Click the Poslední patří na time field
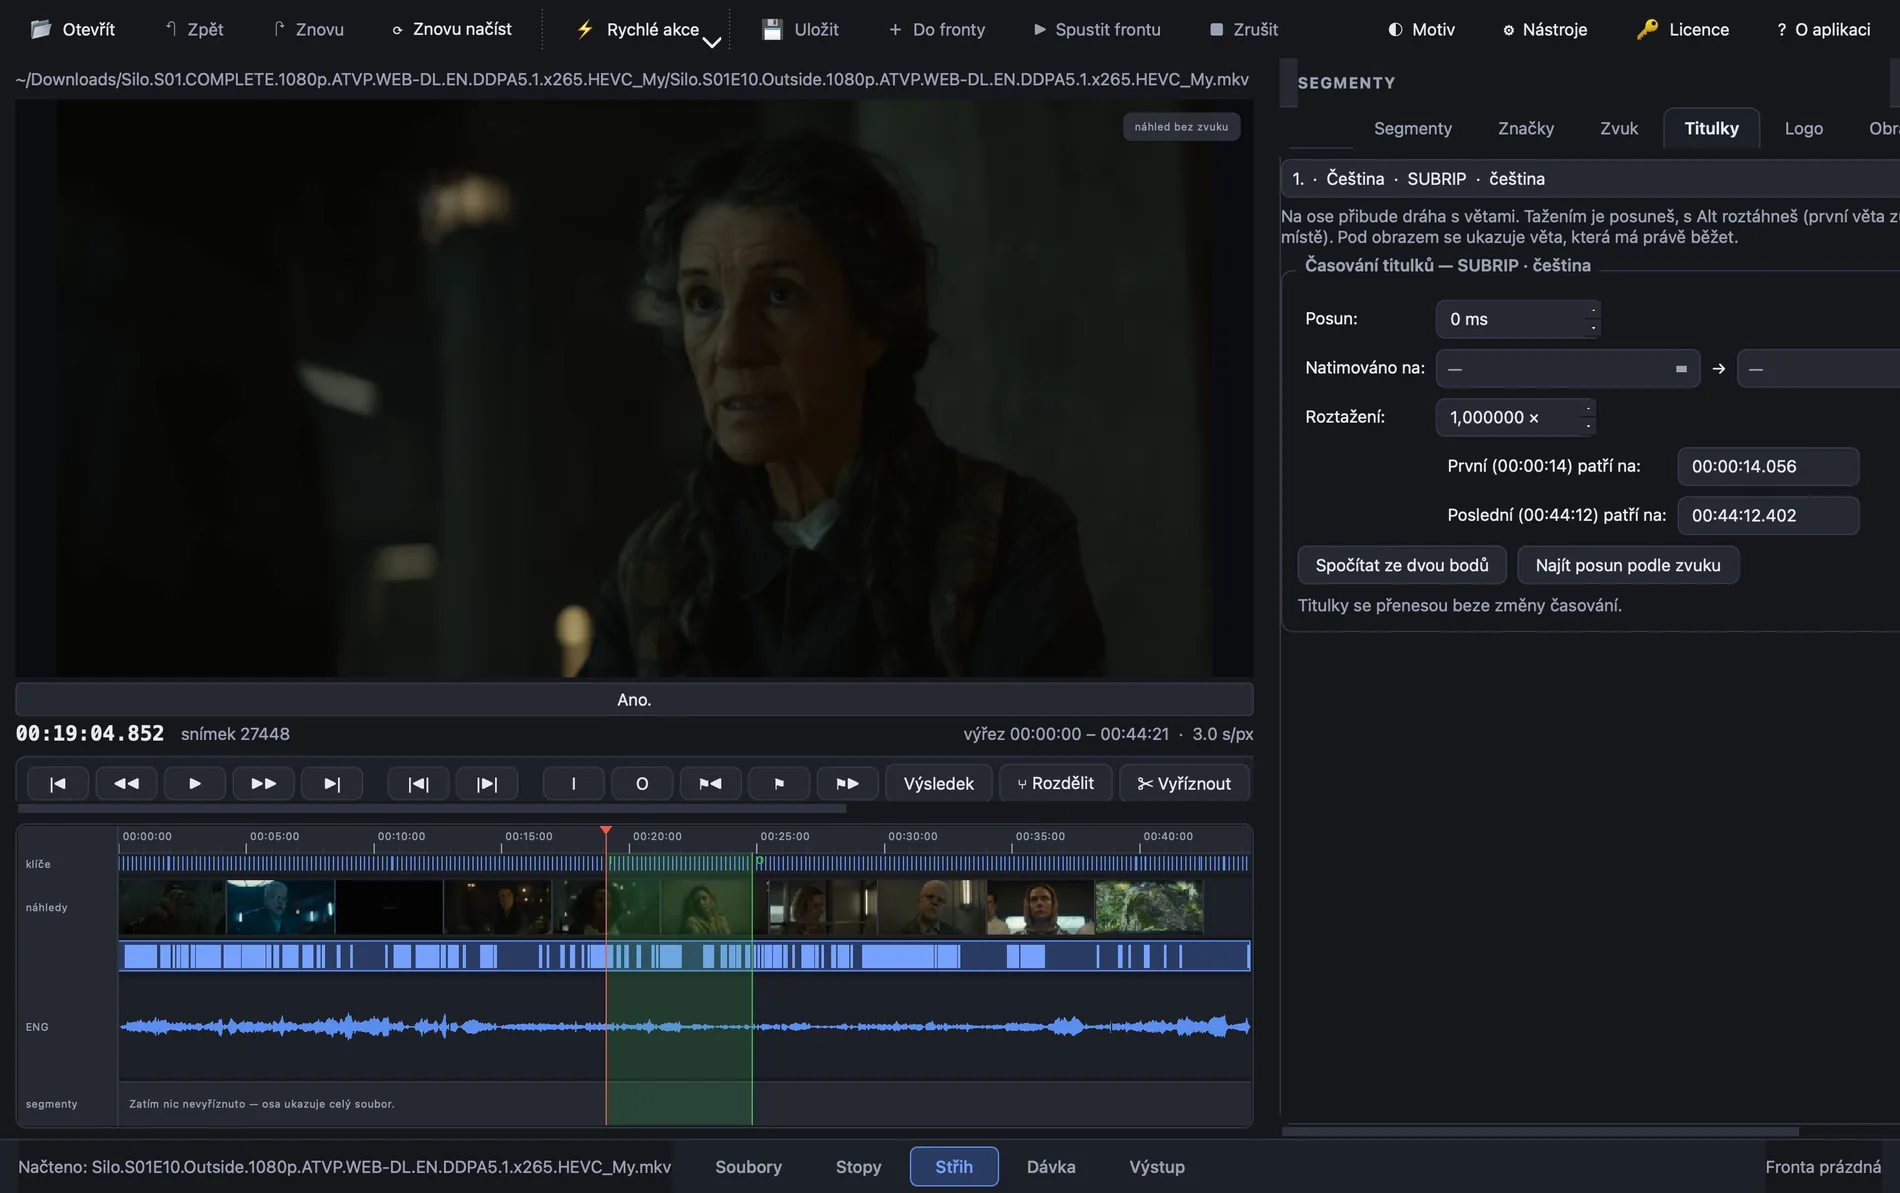The image size is (1900, 1193). coord(1768,515)
